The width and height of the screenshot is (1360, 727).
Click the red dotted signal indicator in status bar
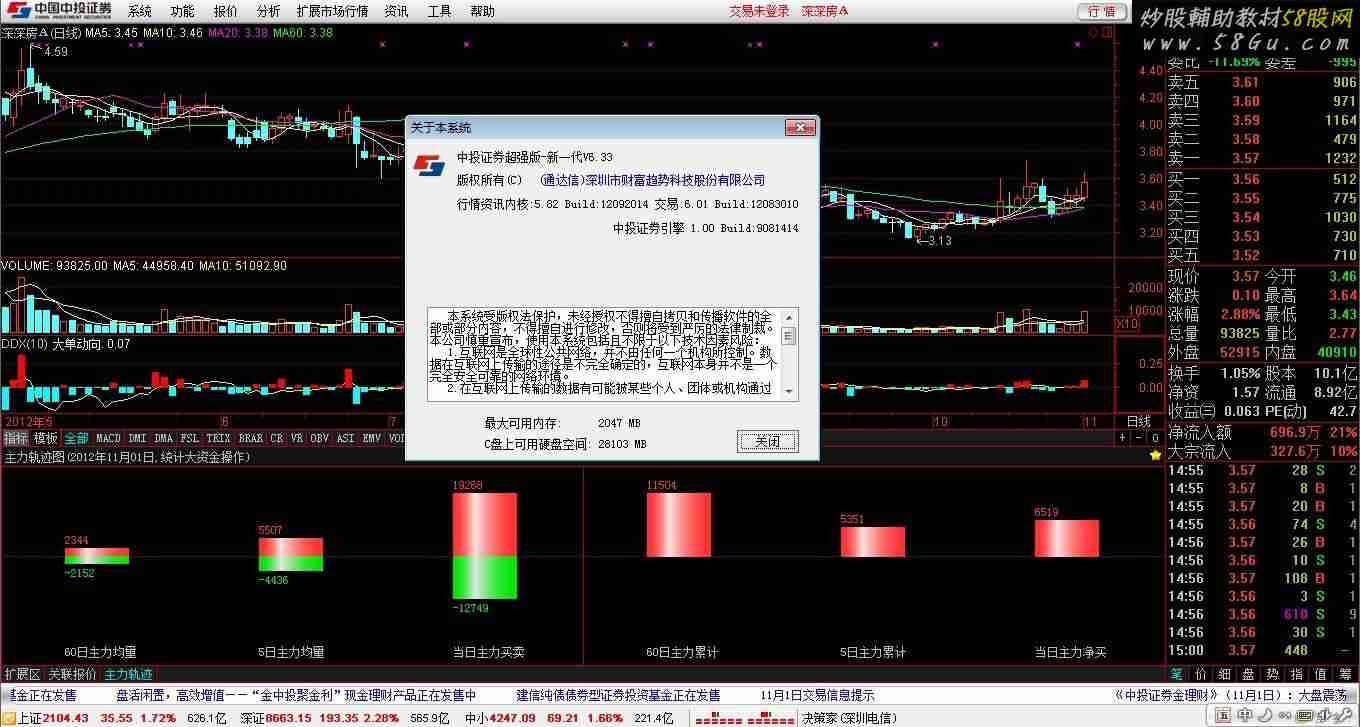tap(743, 718)
